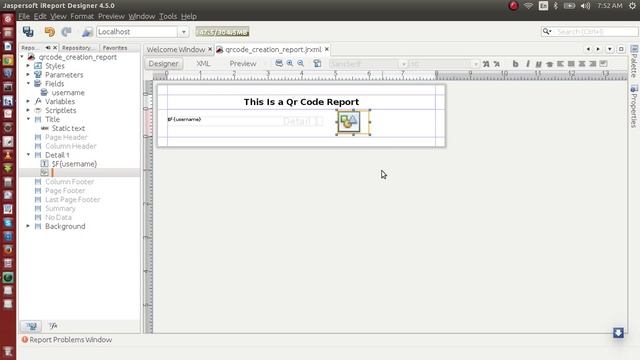Click the vertical align icon after alignment buttons
Screen dimensions: 640x360
603,64
